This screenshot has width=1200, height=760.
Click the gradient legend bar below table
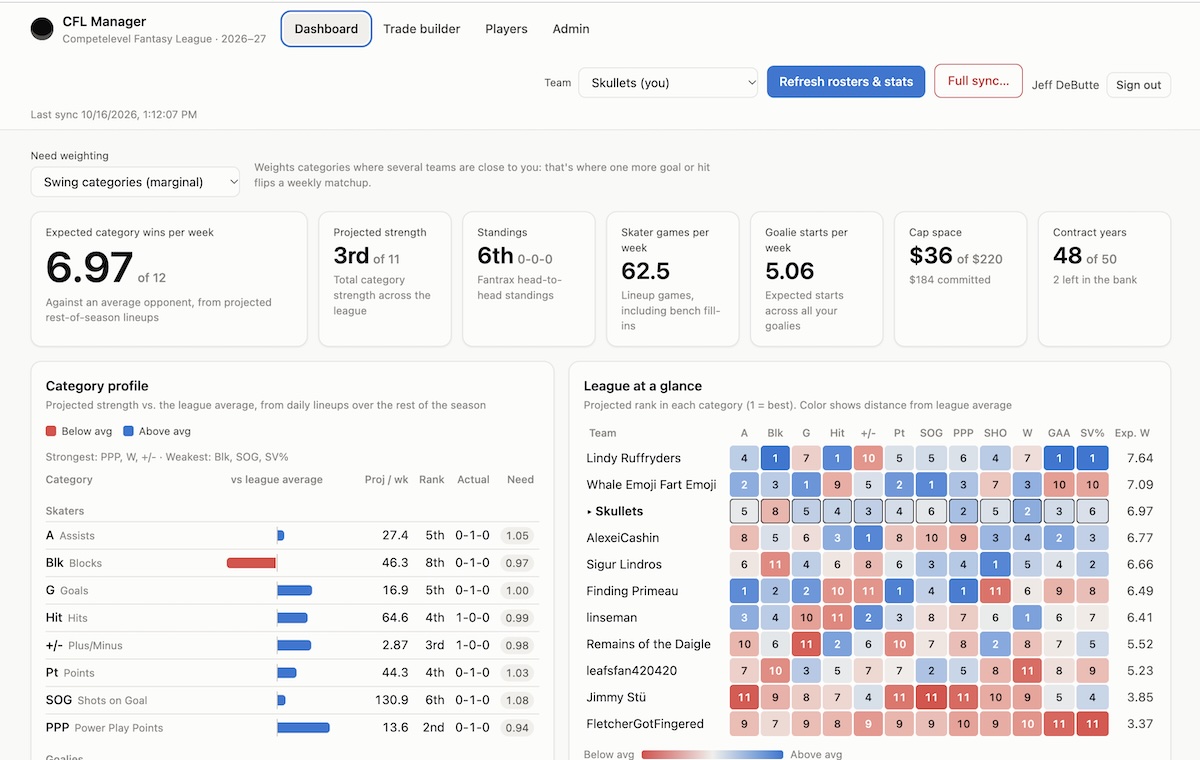pyautogui.click(x=712, y=755)
